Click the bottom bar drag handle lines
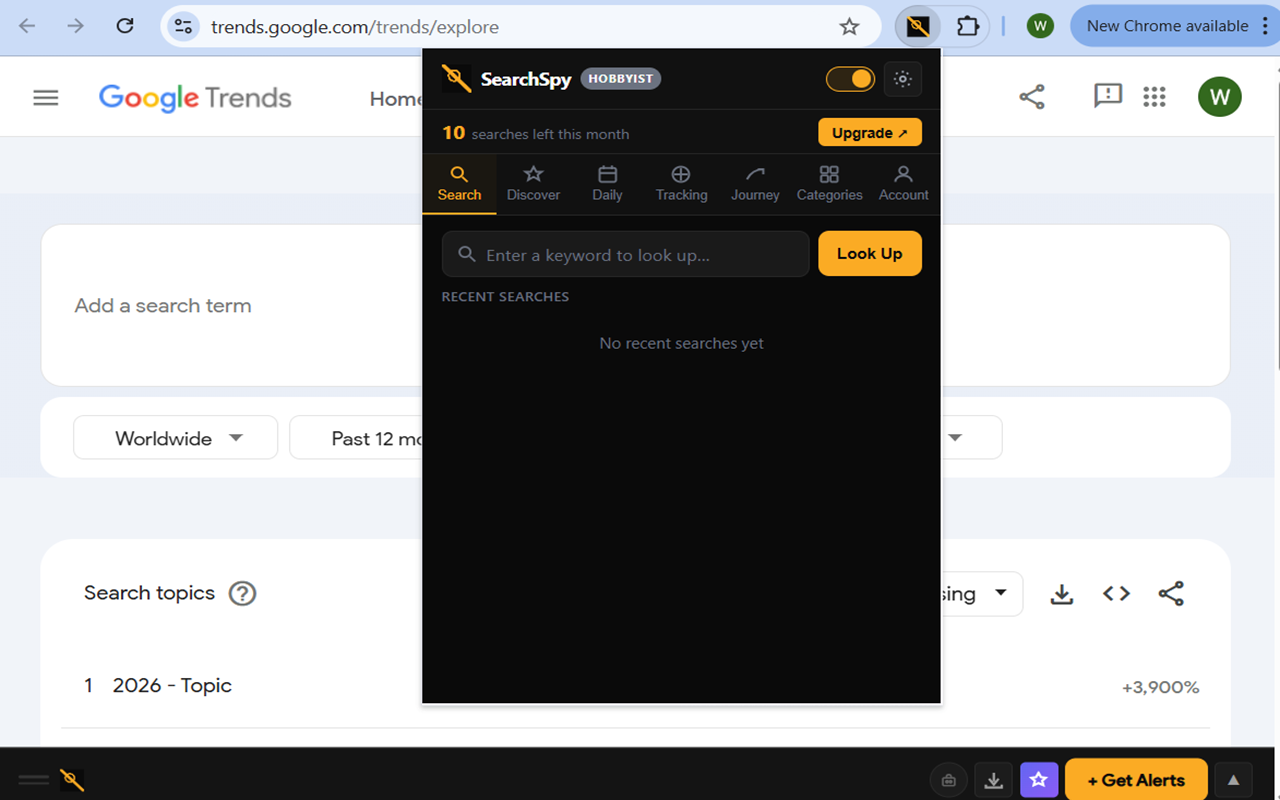The image size is (1280, 800). [x=33, y=780]
